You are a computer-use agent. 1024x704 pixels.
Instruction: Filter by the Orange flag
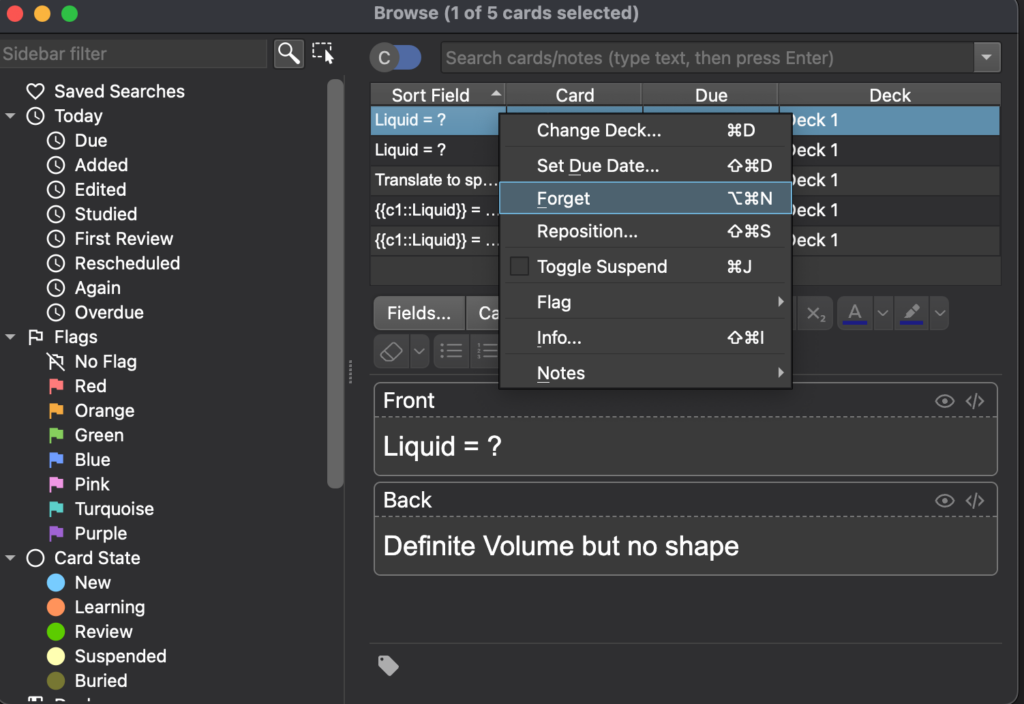(104, 411)
